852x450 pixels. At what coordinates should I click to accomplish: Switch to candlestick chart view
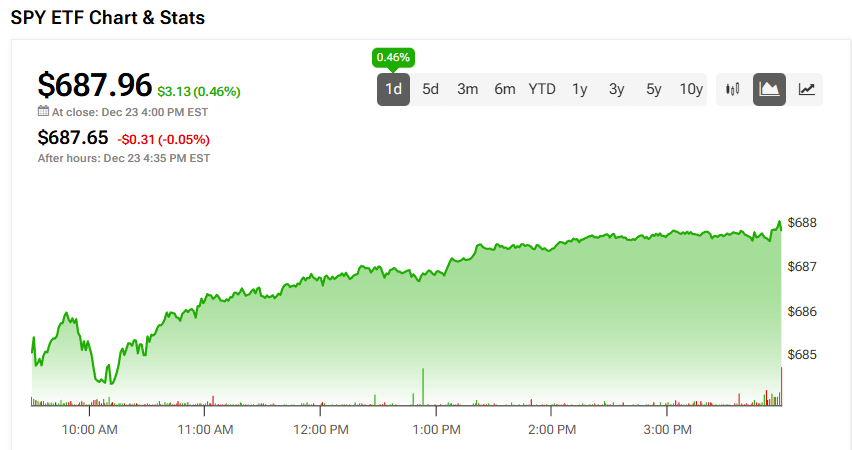tap(733, 89)
